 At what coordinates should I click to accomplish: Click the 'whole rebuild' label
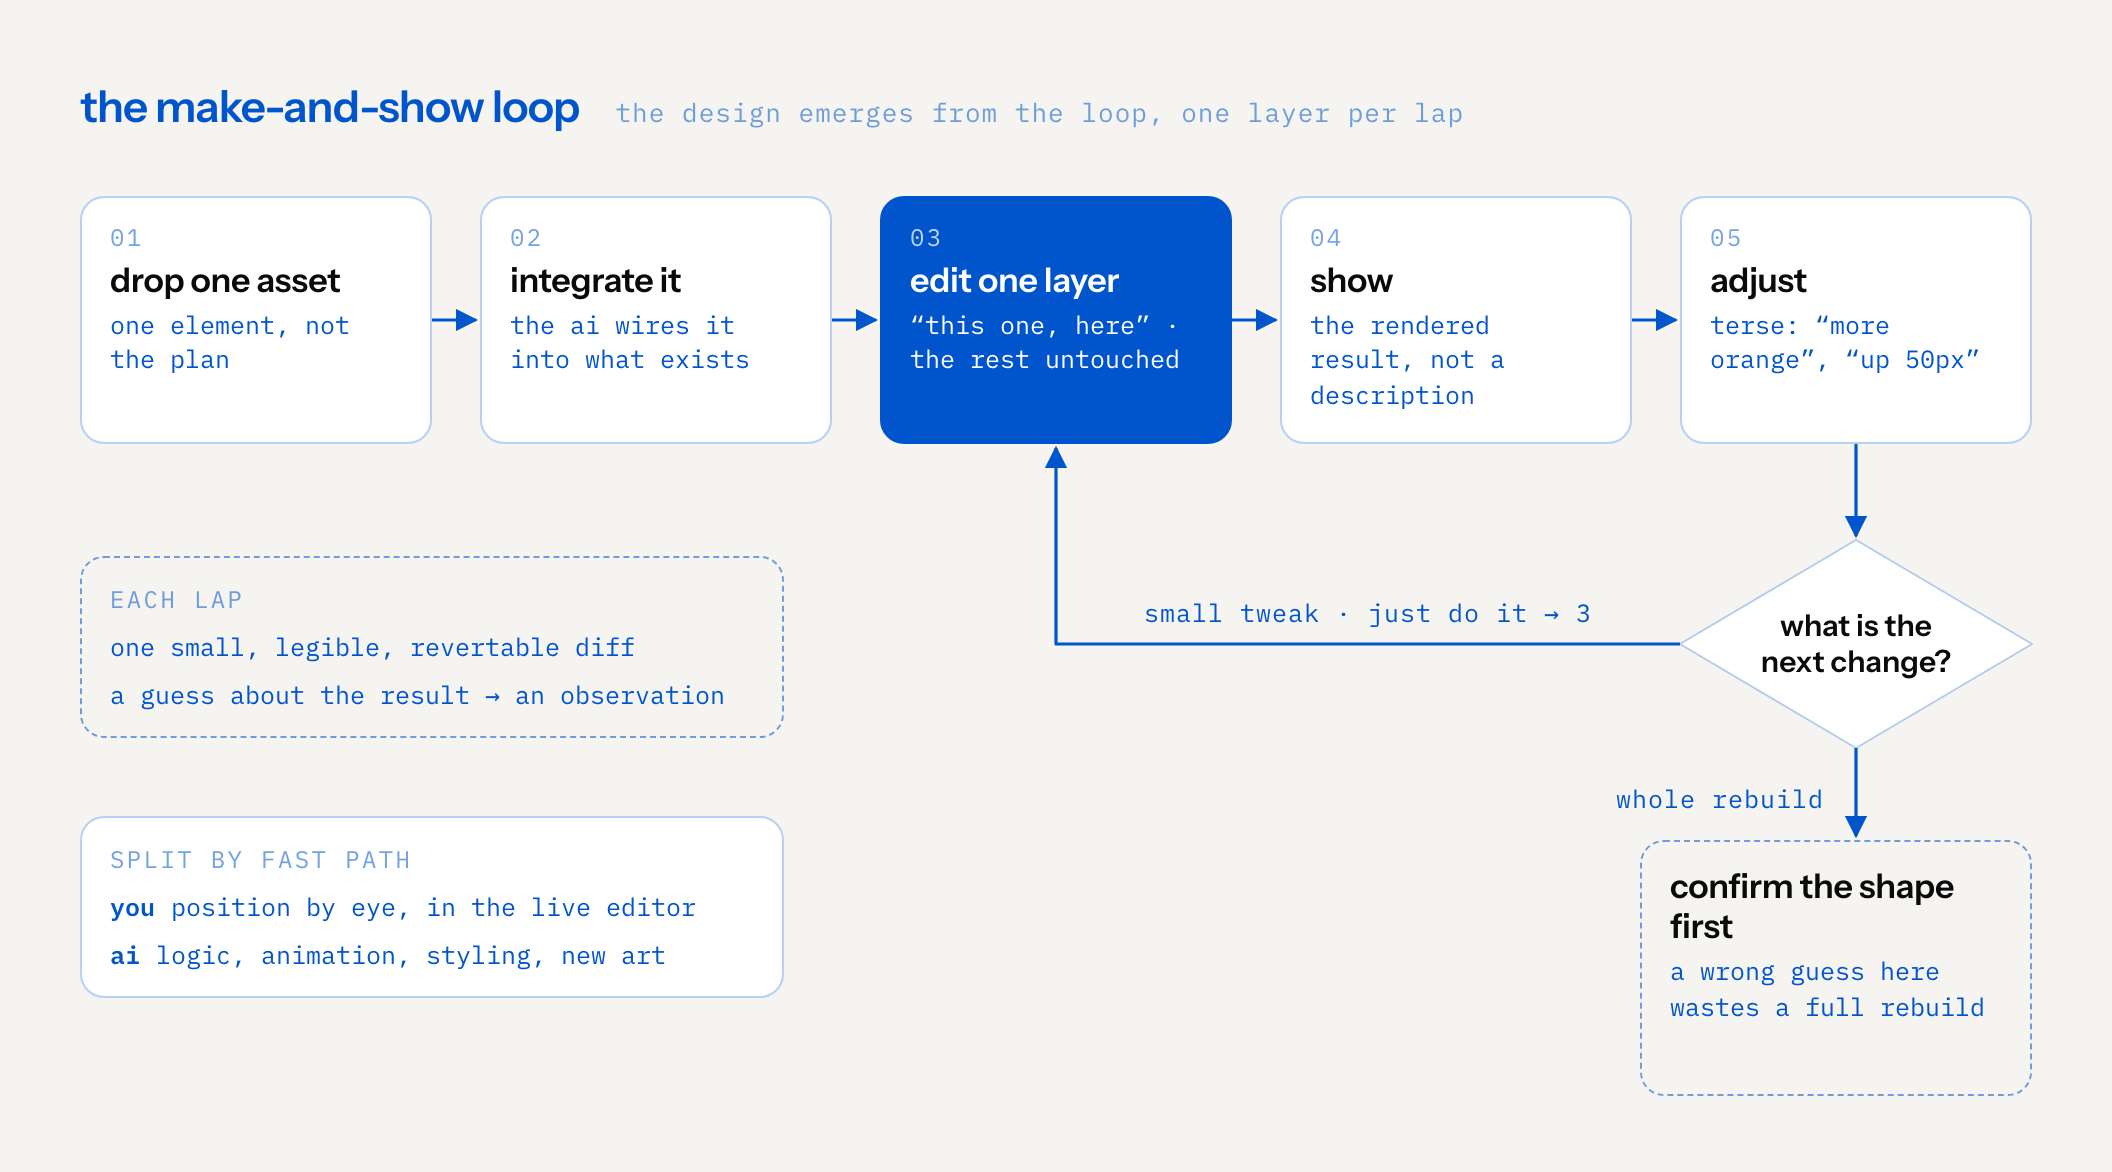[x=1719, y=800]
